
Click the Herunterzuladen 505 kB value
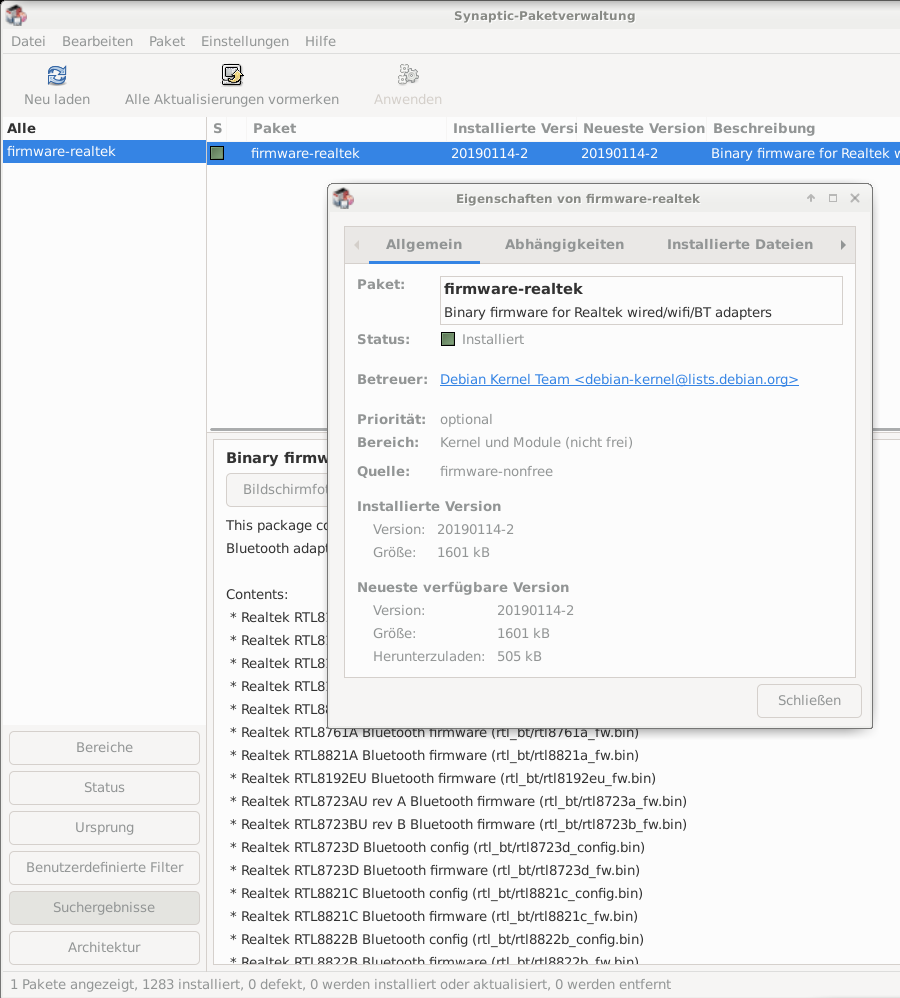pyautogui.click(x=519, y=656)
